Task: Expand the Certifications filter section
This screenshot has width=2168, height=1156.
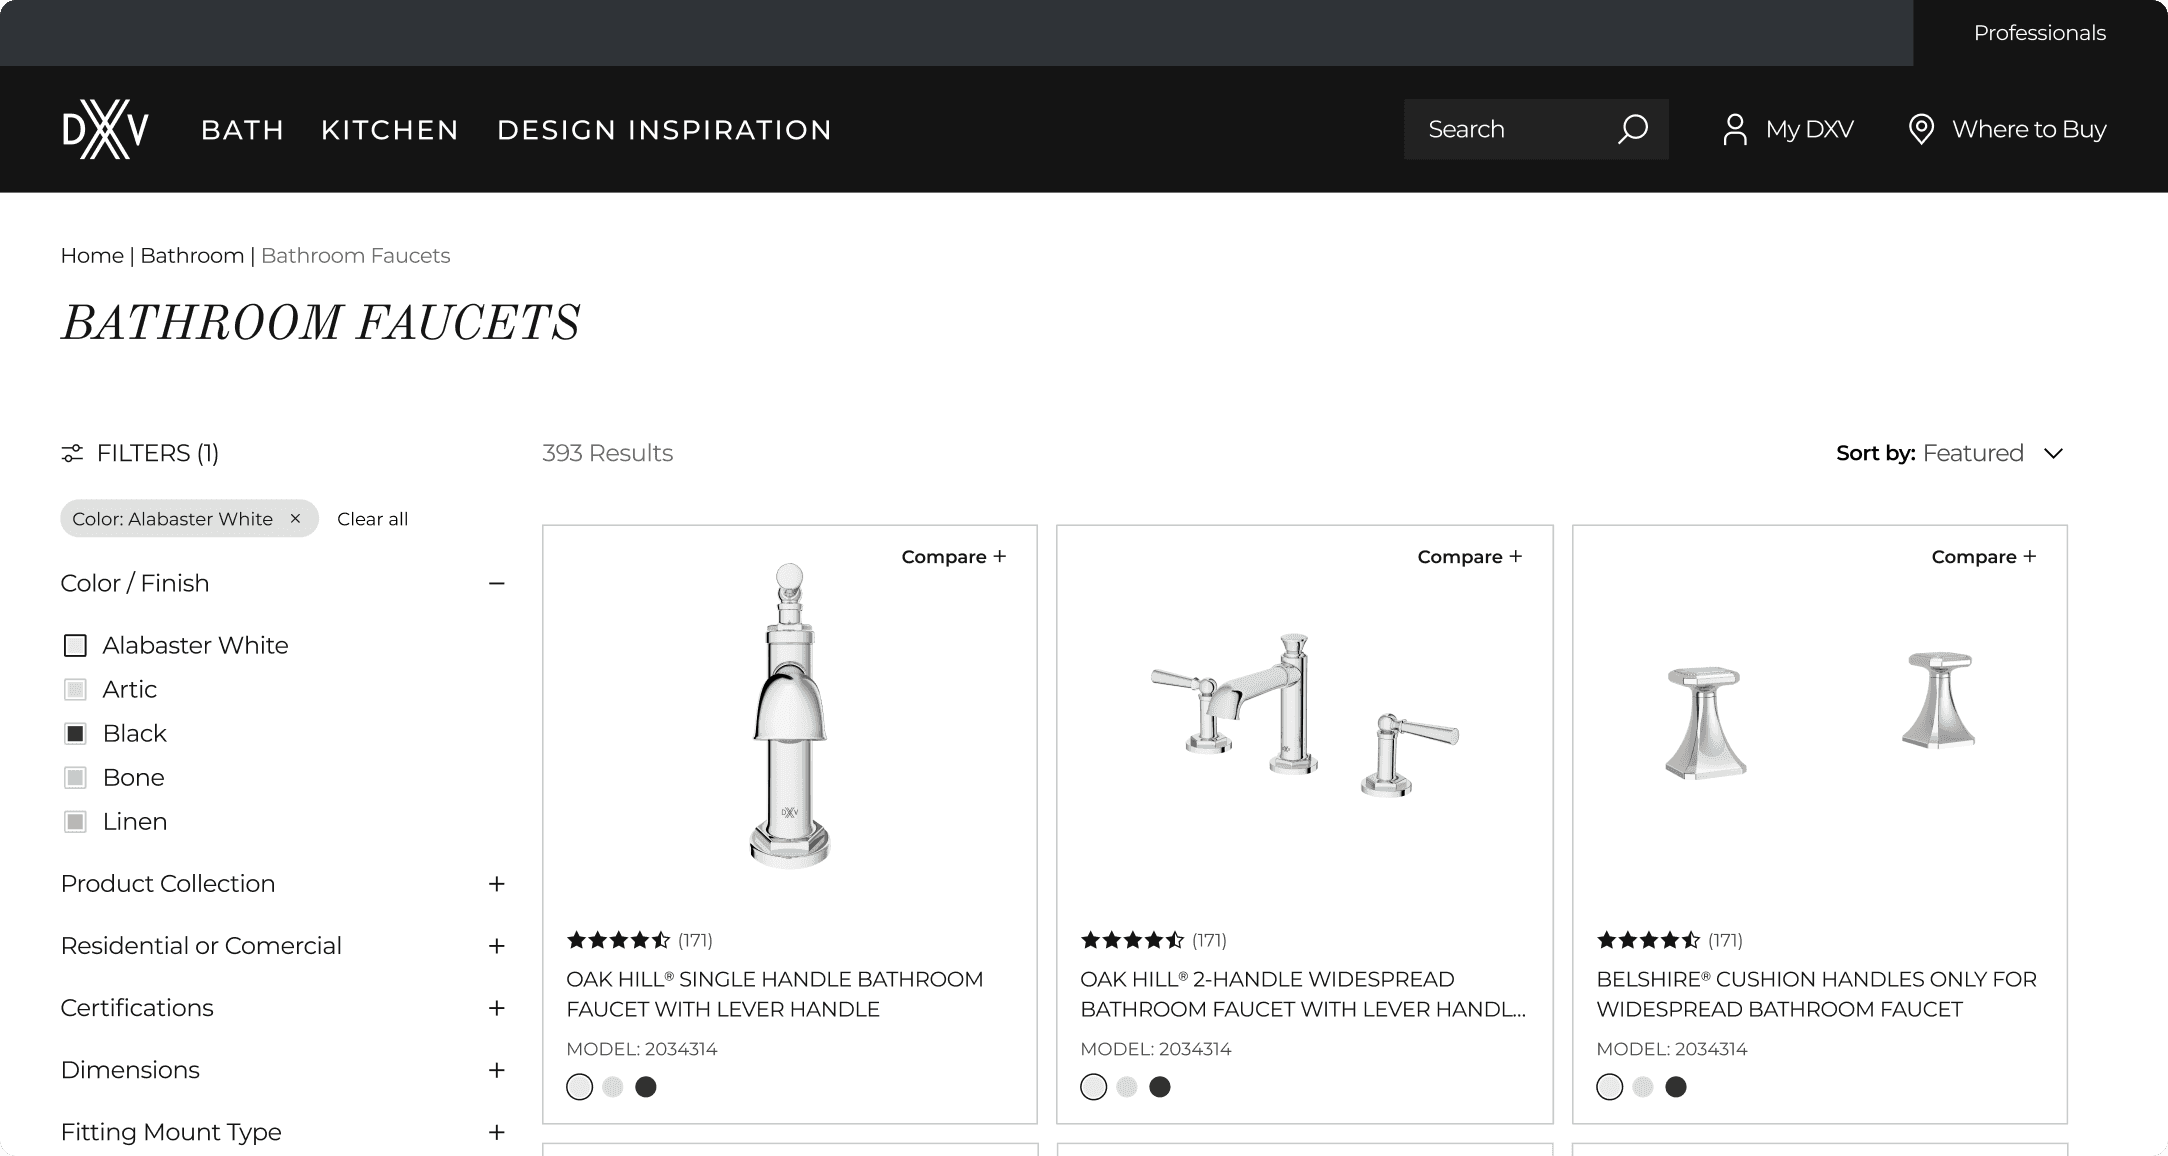Action: click(x=496, y=1008)
